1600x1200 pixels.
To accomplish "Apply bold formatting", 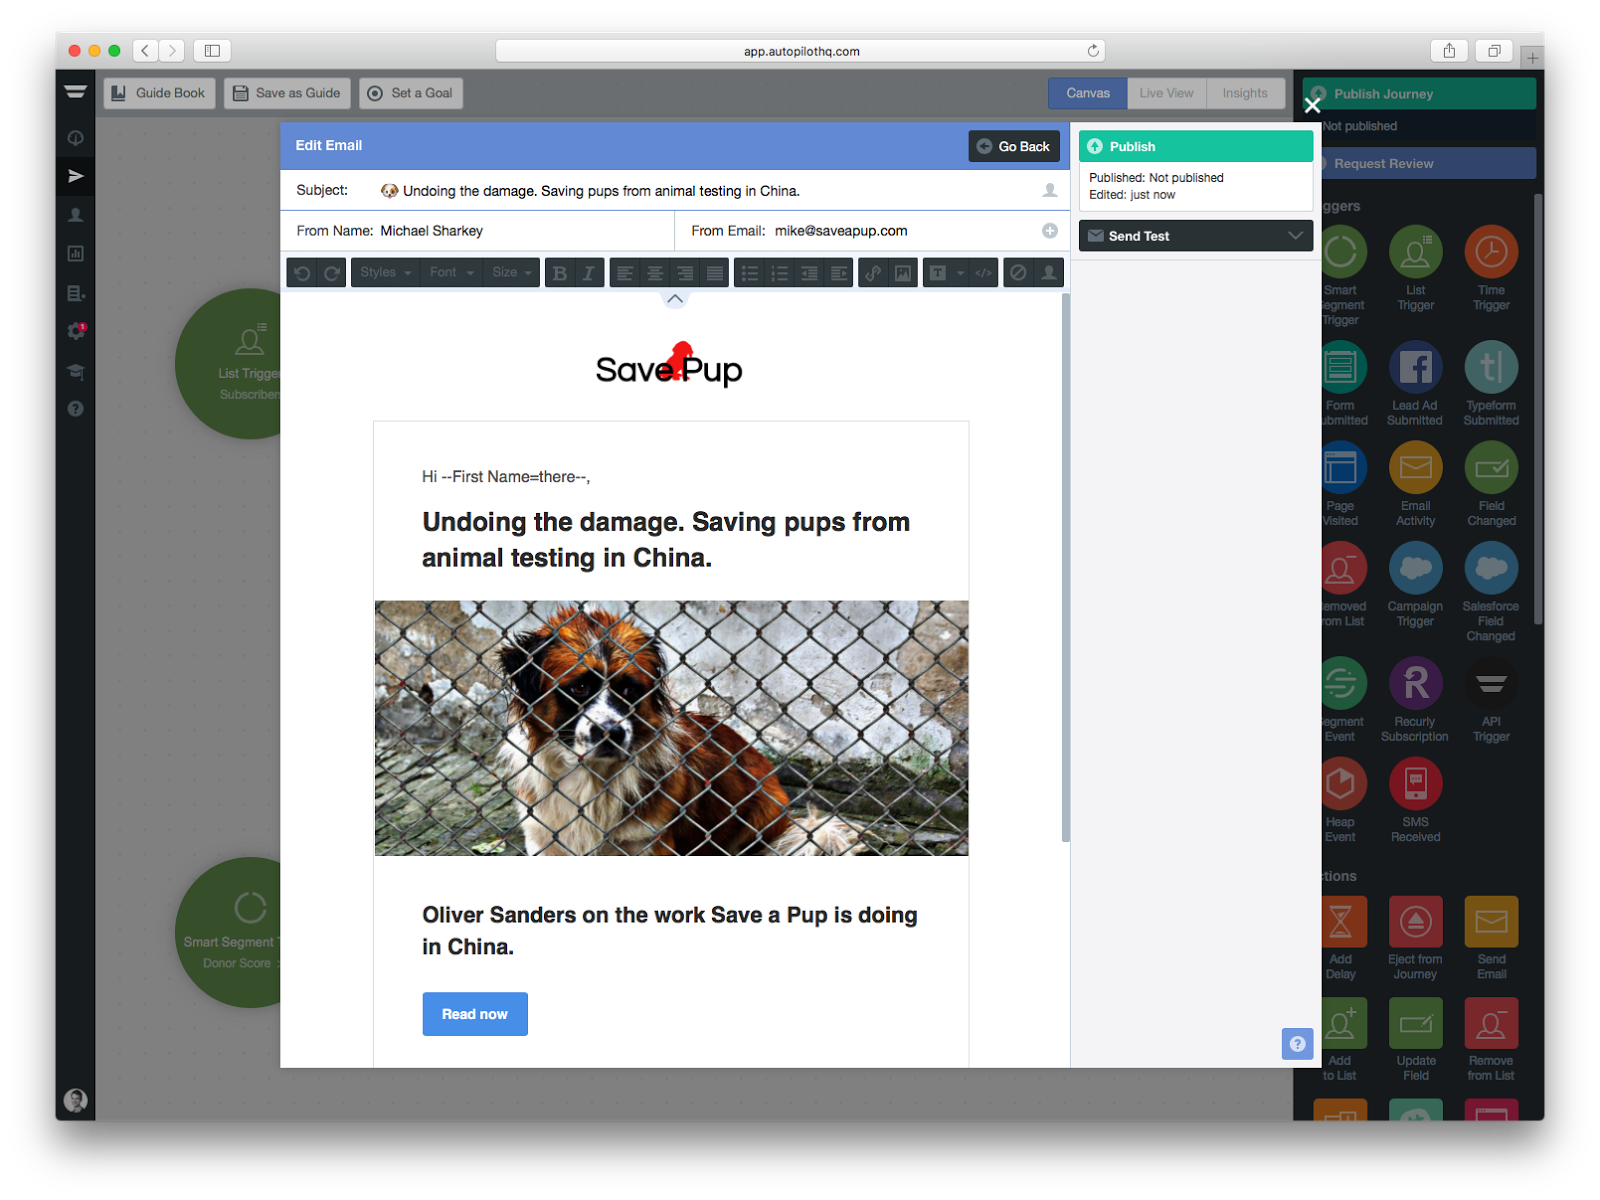I will [560, 273].
